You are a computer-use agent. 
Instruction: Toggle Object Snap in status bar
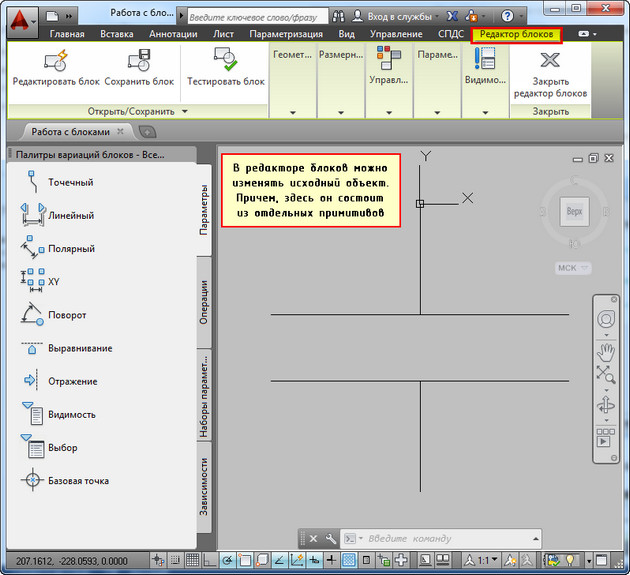[x=244, y=560]
